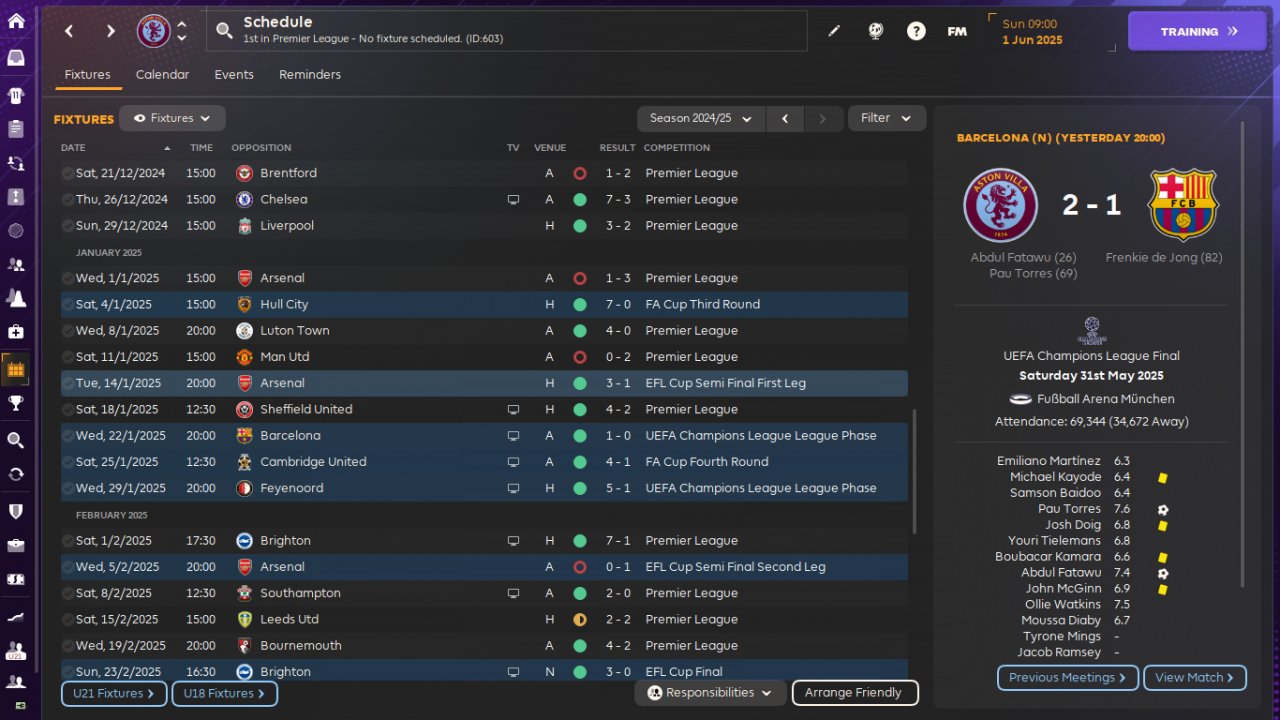Open the Competitions trophy icon

pyautogui.click(x=16, y=404)
